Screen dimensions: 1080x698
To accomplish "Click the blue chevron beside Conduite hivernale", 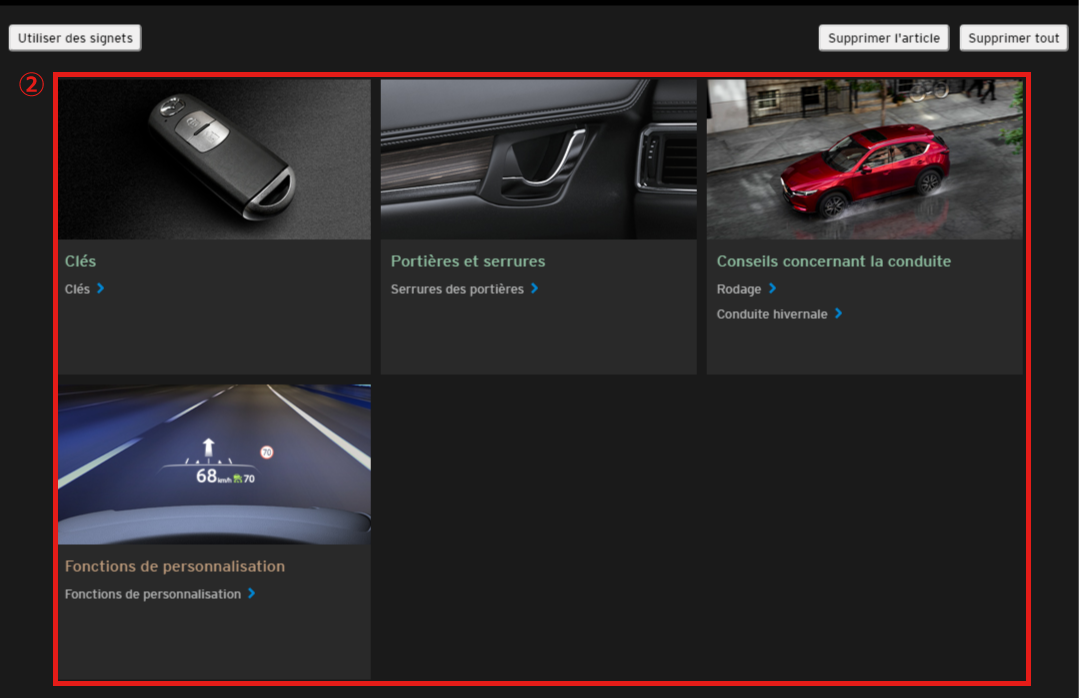I will click(838, 314).
